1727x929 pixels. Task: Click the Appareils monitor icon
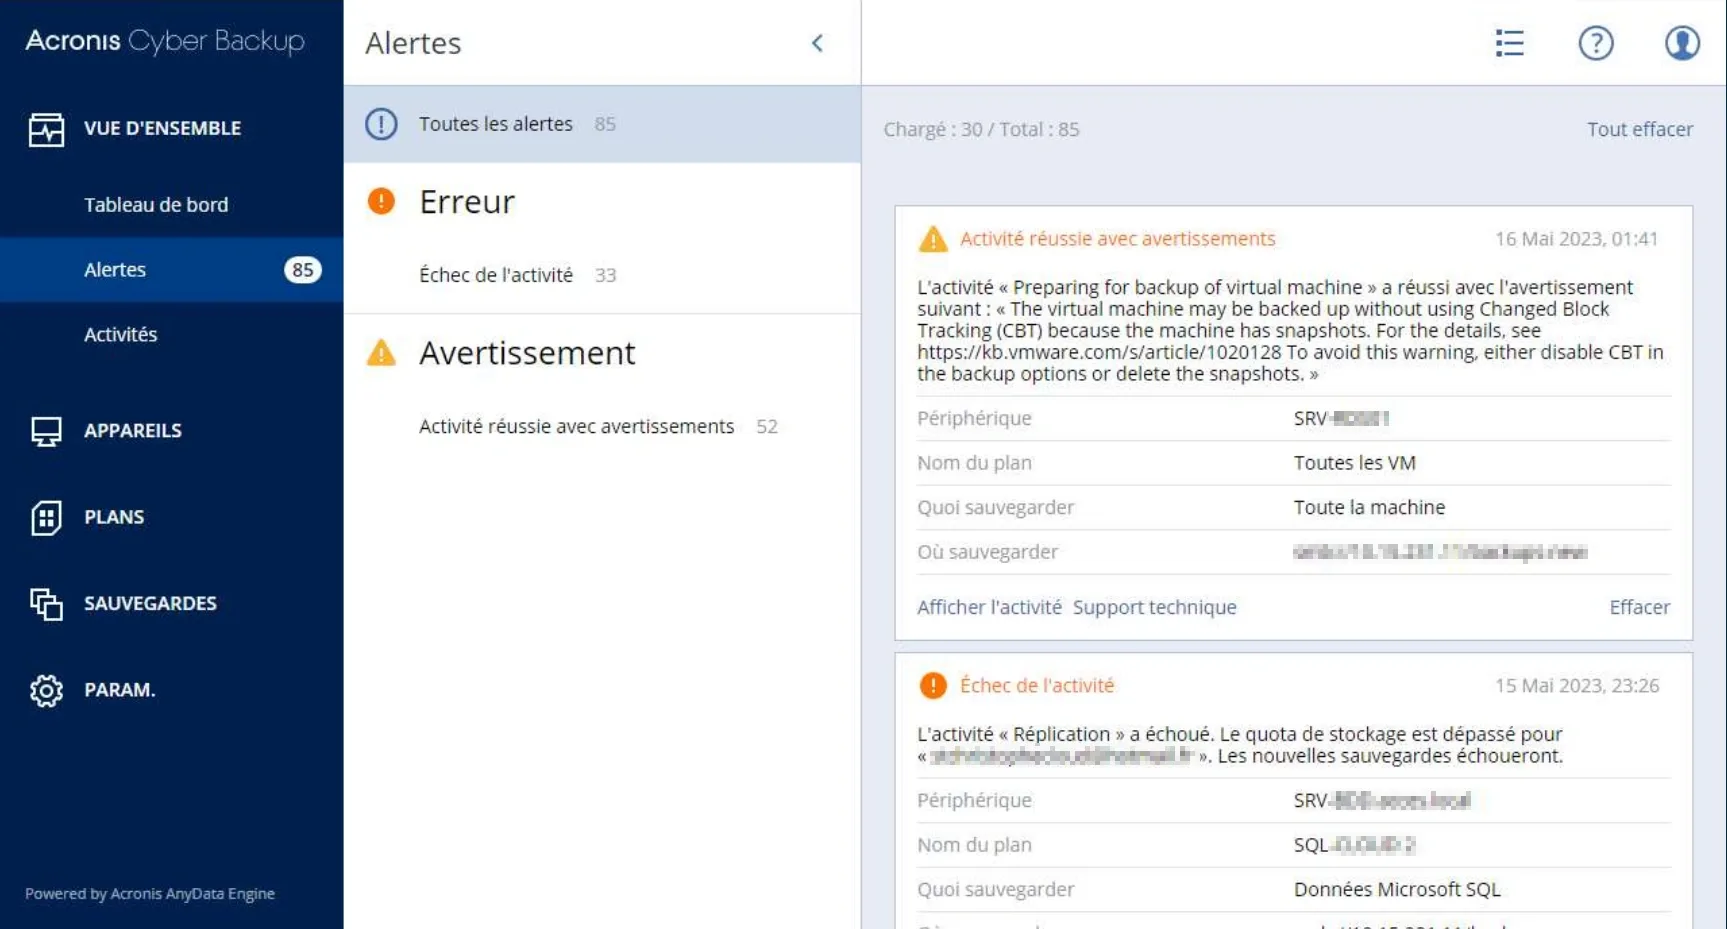46,431
